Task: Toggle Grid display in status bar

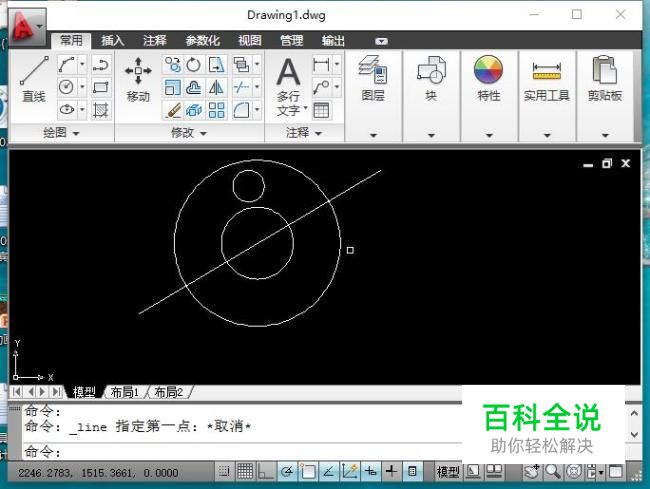Action: coord(245,472)
